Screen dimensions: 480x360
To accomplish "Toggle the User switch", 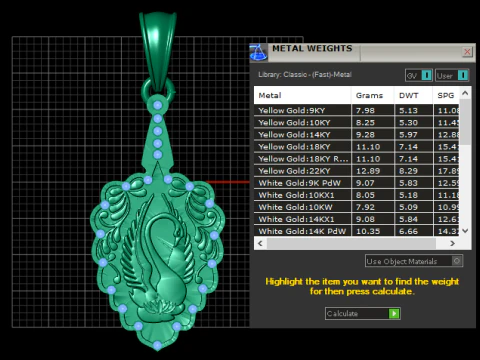I will click(452, 75).
